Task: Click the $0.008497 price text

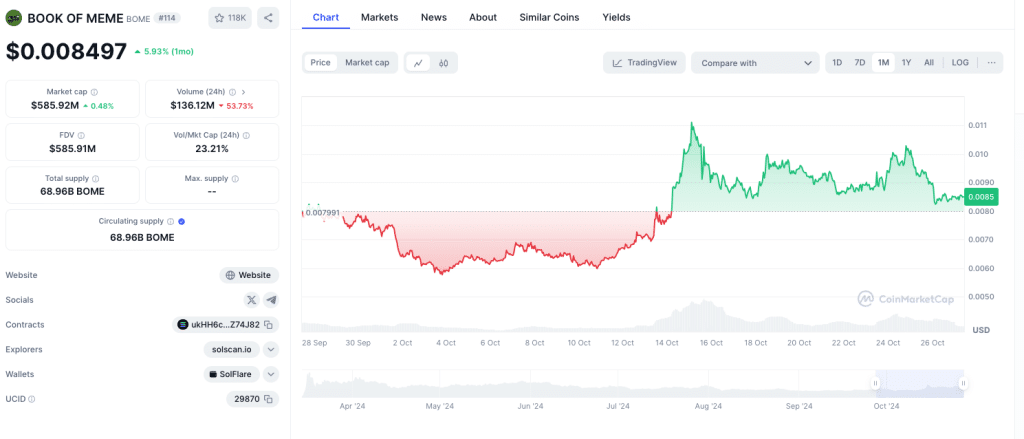Action: point(67,51)
